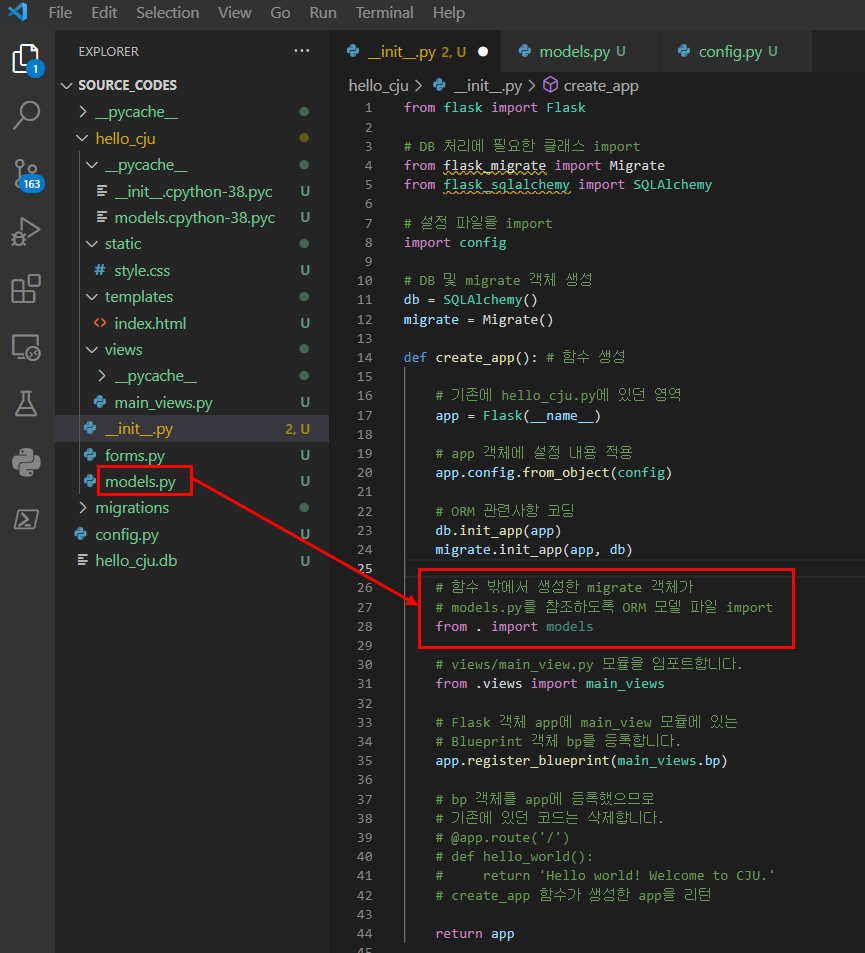This screenshot has height=953, width=865.
Task: Open the Testing flask icon
Action: click(27, 404)
